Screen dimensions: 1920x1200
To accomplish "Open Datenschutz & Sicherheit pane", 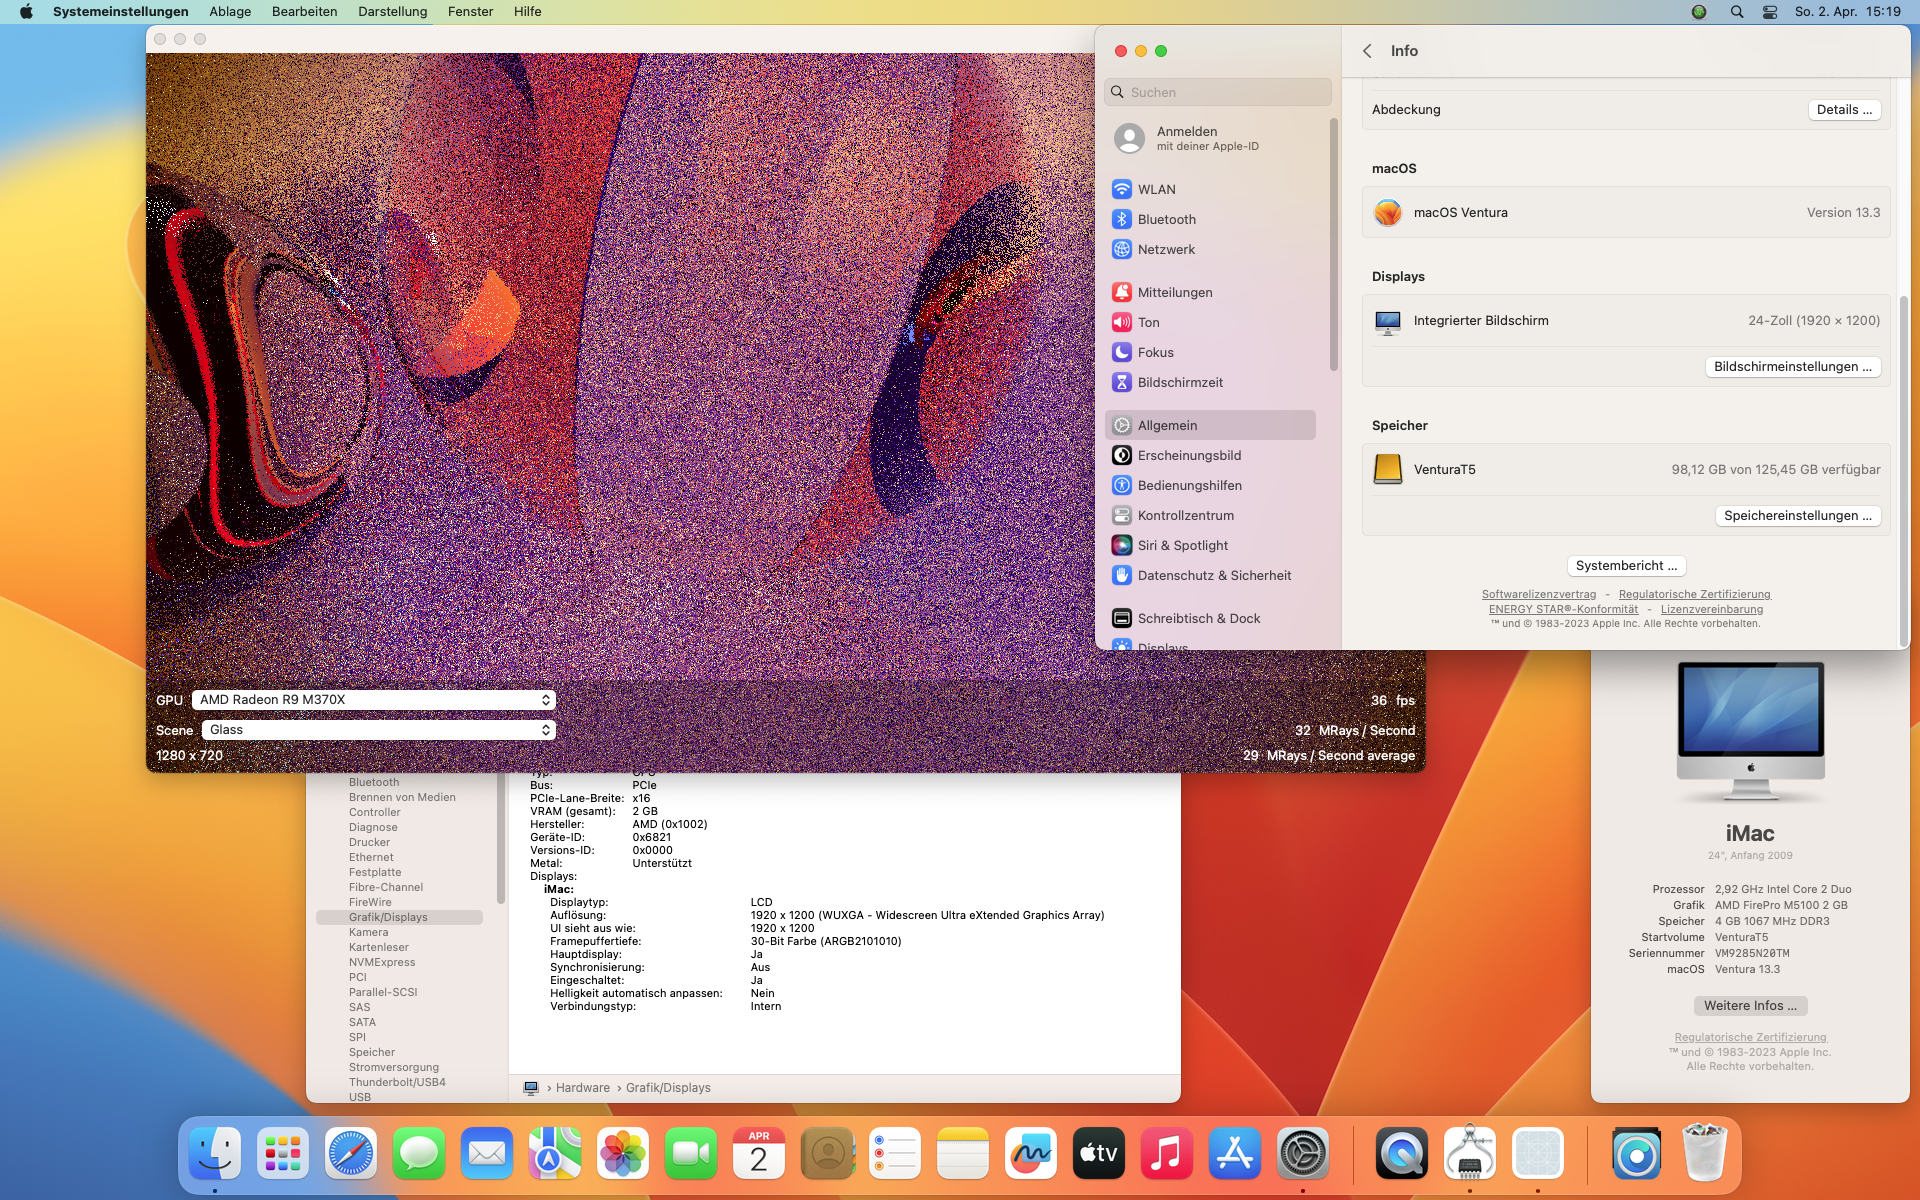I will [1213, 575].
